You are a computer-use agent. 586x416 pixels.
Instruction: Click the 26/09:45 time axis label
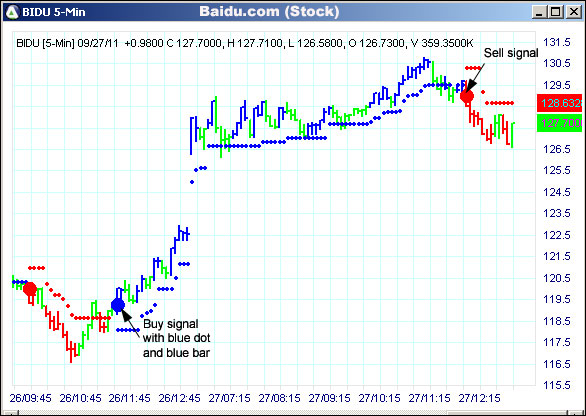tap(31, 398)
